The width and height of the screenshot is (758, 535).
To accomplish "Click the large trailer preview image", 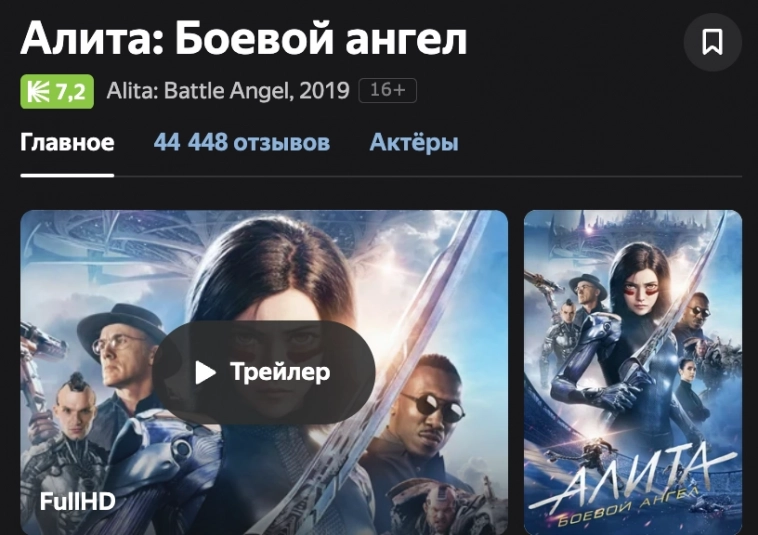I will pyautogui.click(x=264, y=372).
